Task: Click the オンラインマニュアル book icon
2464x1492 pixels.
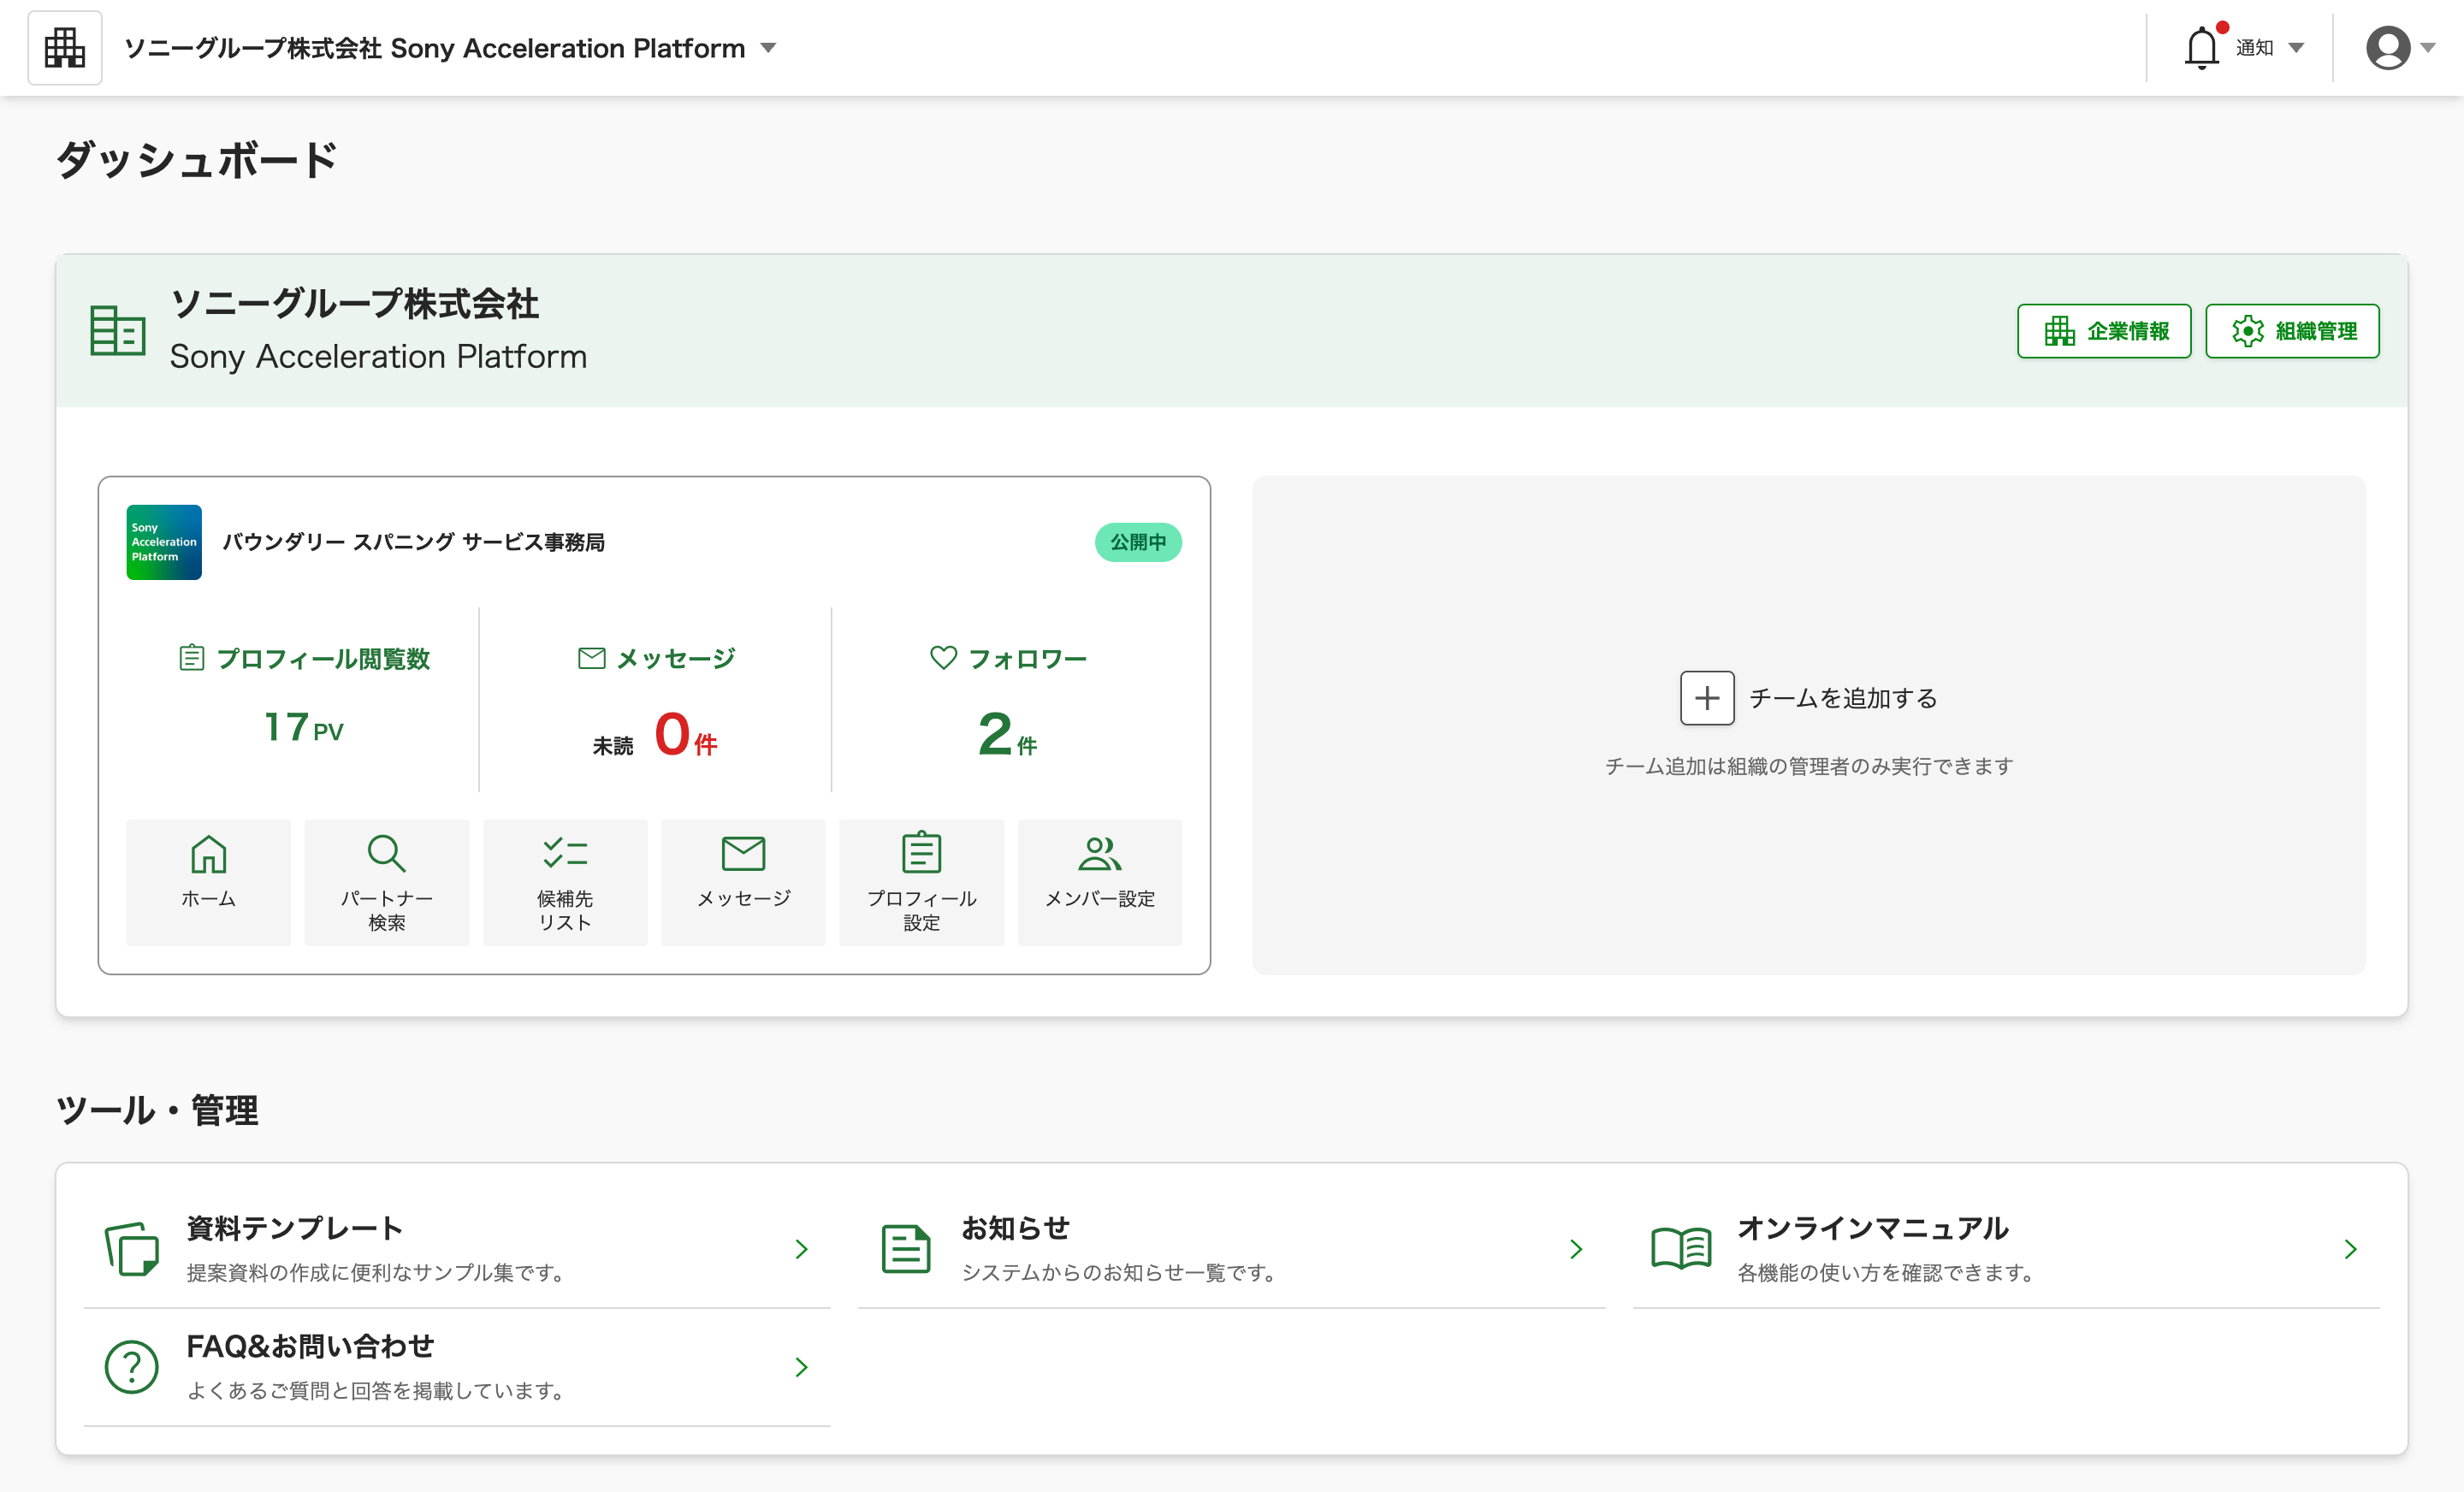Action: click(1682, 1248)
